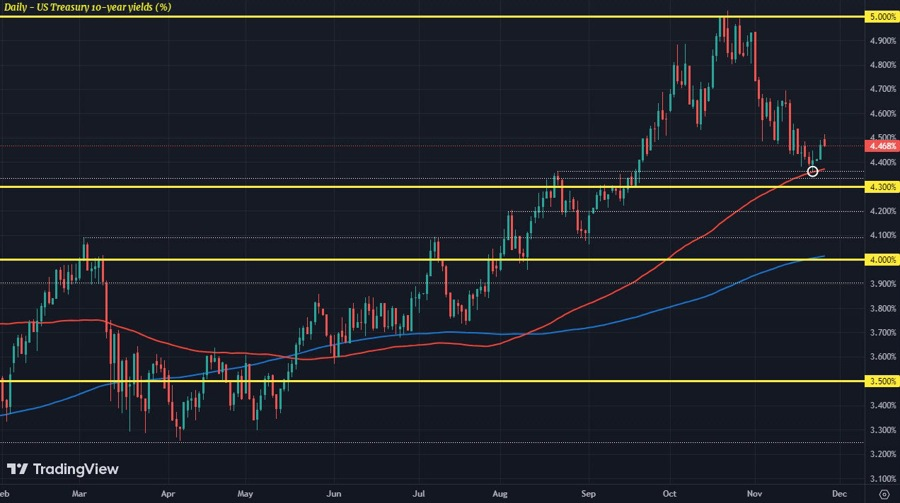Image resolution: width=900 pixels, height=503 pixels.
Task: Open chart settings gear icon
Action: click(884, 494)
